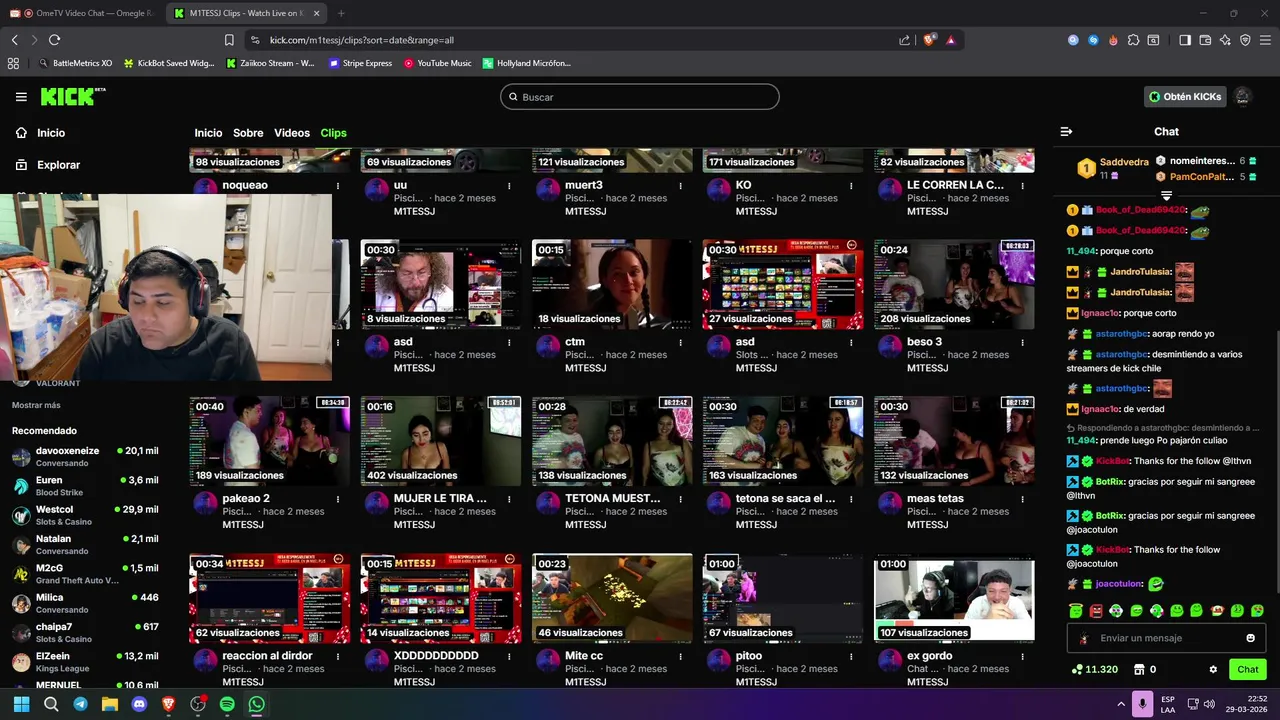
Task: Show hidden system tray icons
Action: (1121, 704)
